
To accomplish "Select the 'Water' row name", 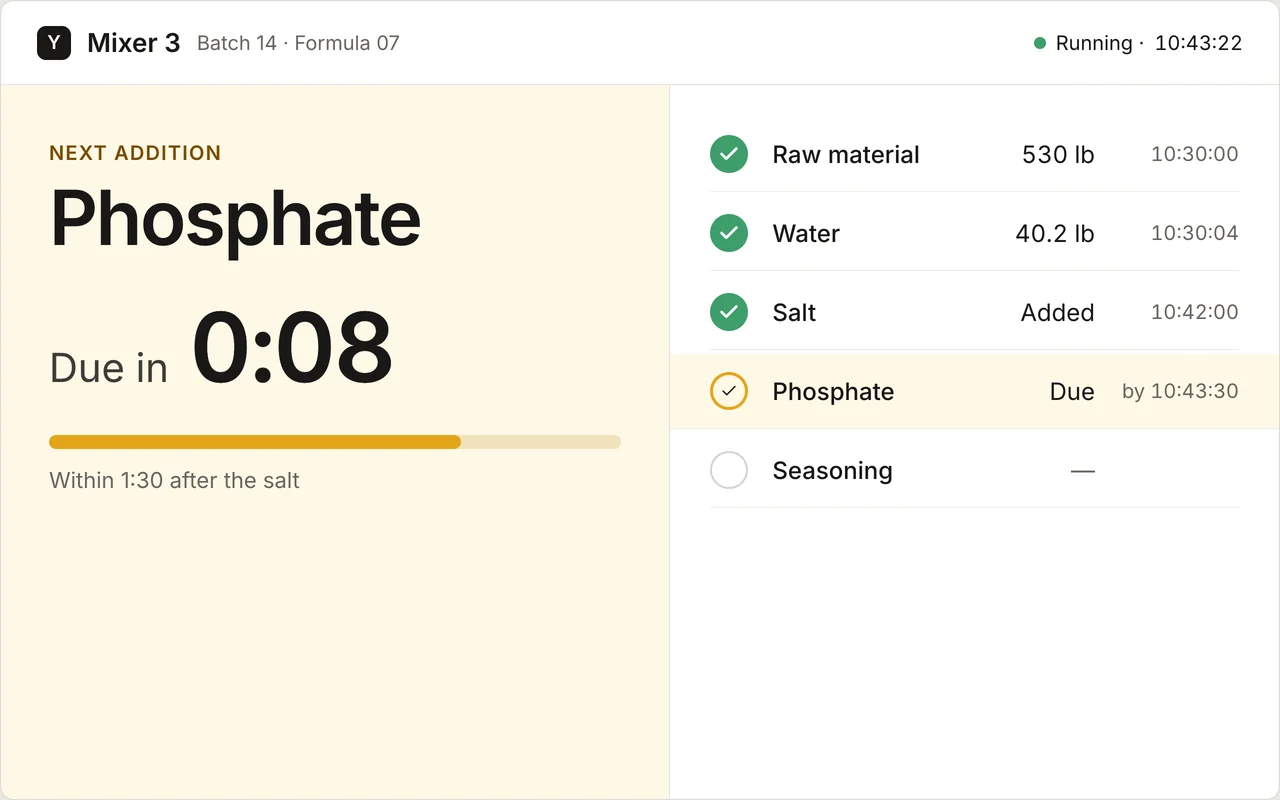I will (806, 233).
